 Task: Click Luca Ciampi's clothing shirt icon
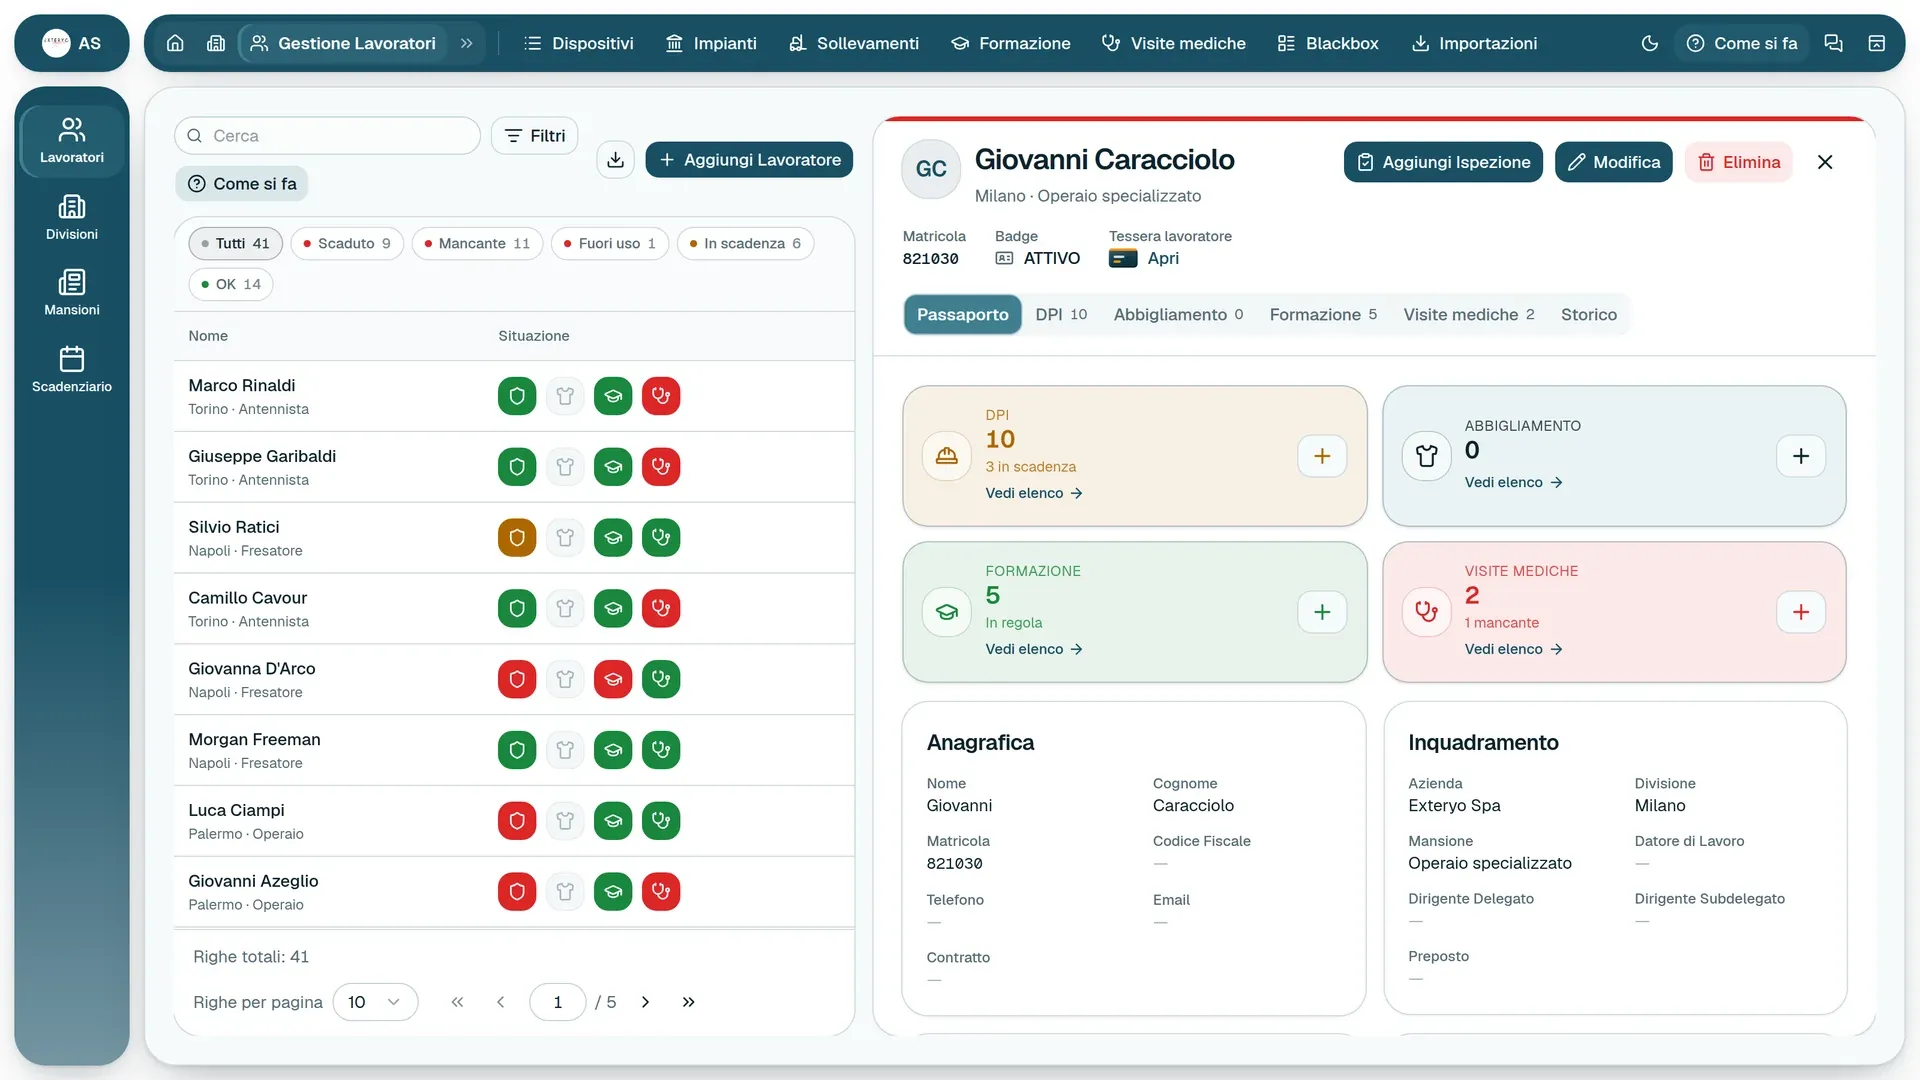565,821
